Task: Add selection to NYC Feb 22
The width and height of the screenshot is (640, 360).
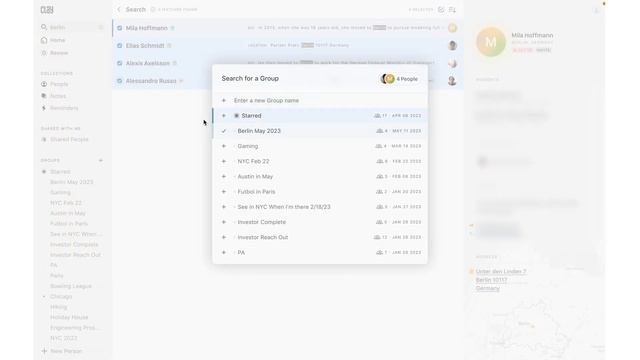Action: (224, 161)
